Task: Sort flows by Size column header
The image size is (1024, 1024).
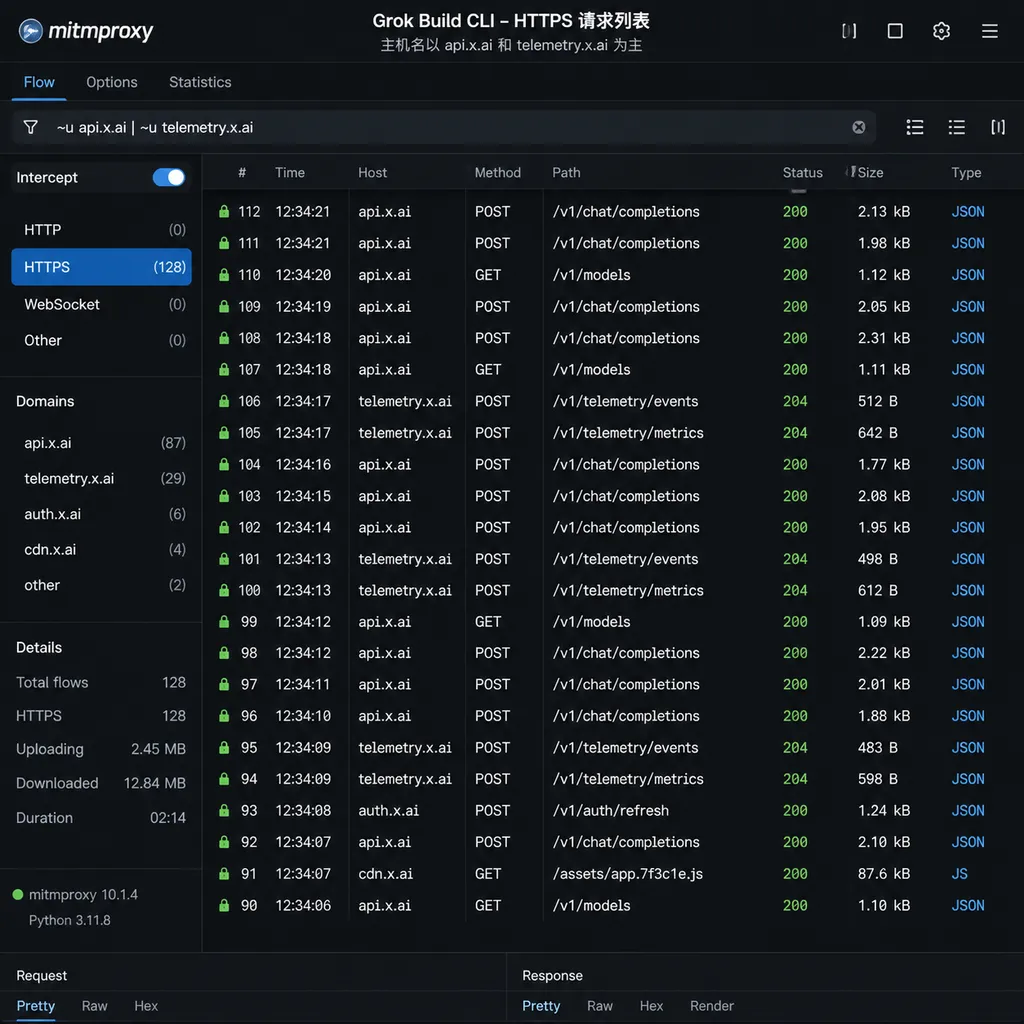Action: pyautogui.click(x=870, y=172)
